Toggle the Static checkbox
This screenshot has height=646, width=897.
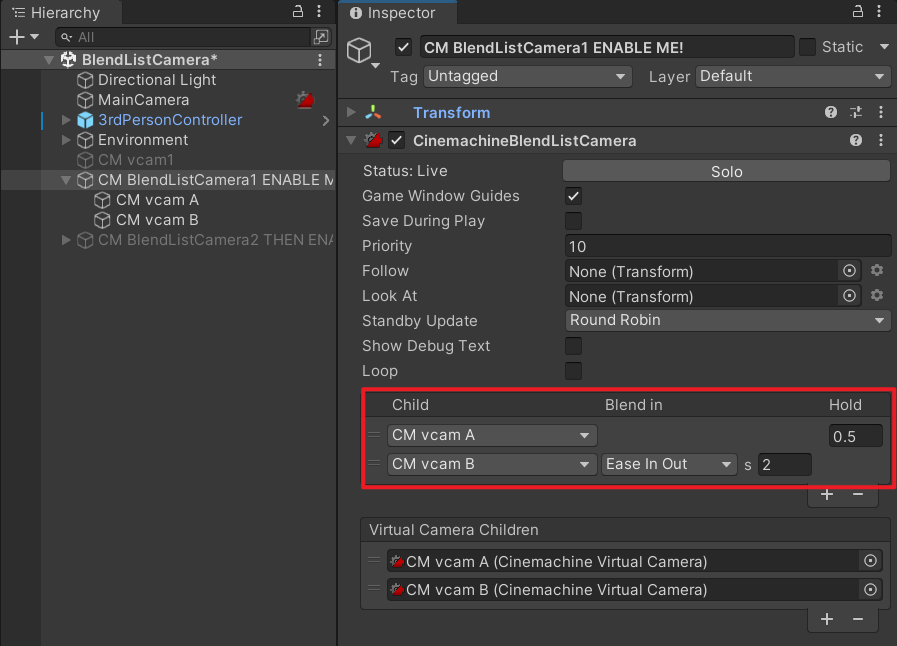(807, 47)
